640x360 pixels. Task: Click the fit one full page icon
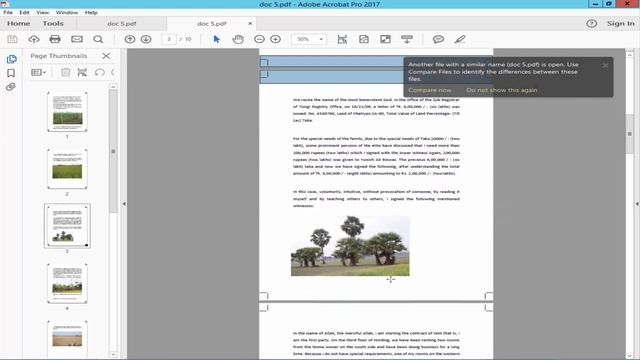point(364,39)
